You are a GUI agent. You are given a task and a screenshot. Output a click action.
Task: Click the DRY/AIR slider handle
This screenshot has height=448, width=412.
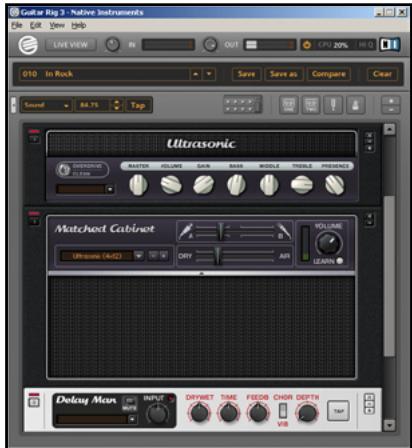[x=217, y=256]
